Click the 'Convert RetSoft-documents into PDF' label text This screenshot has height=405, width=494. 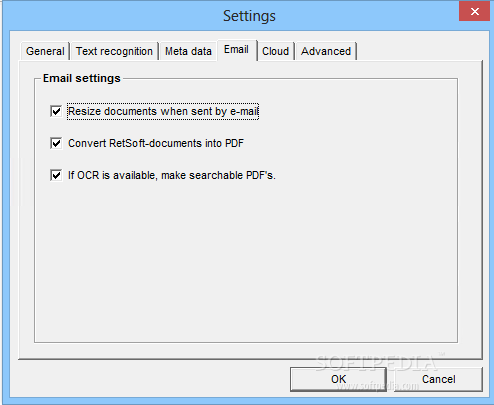pyautogui.click(x=156, y=143)
